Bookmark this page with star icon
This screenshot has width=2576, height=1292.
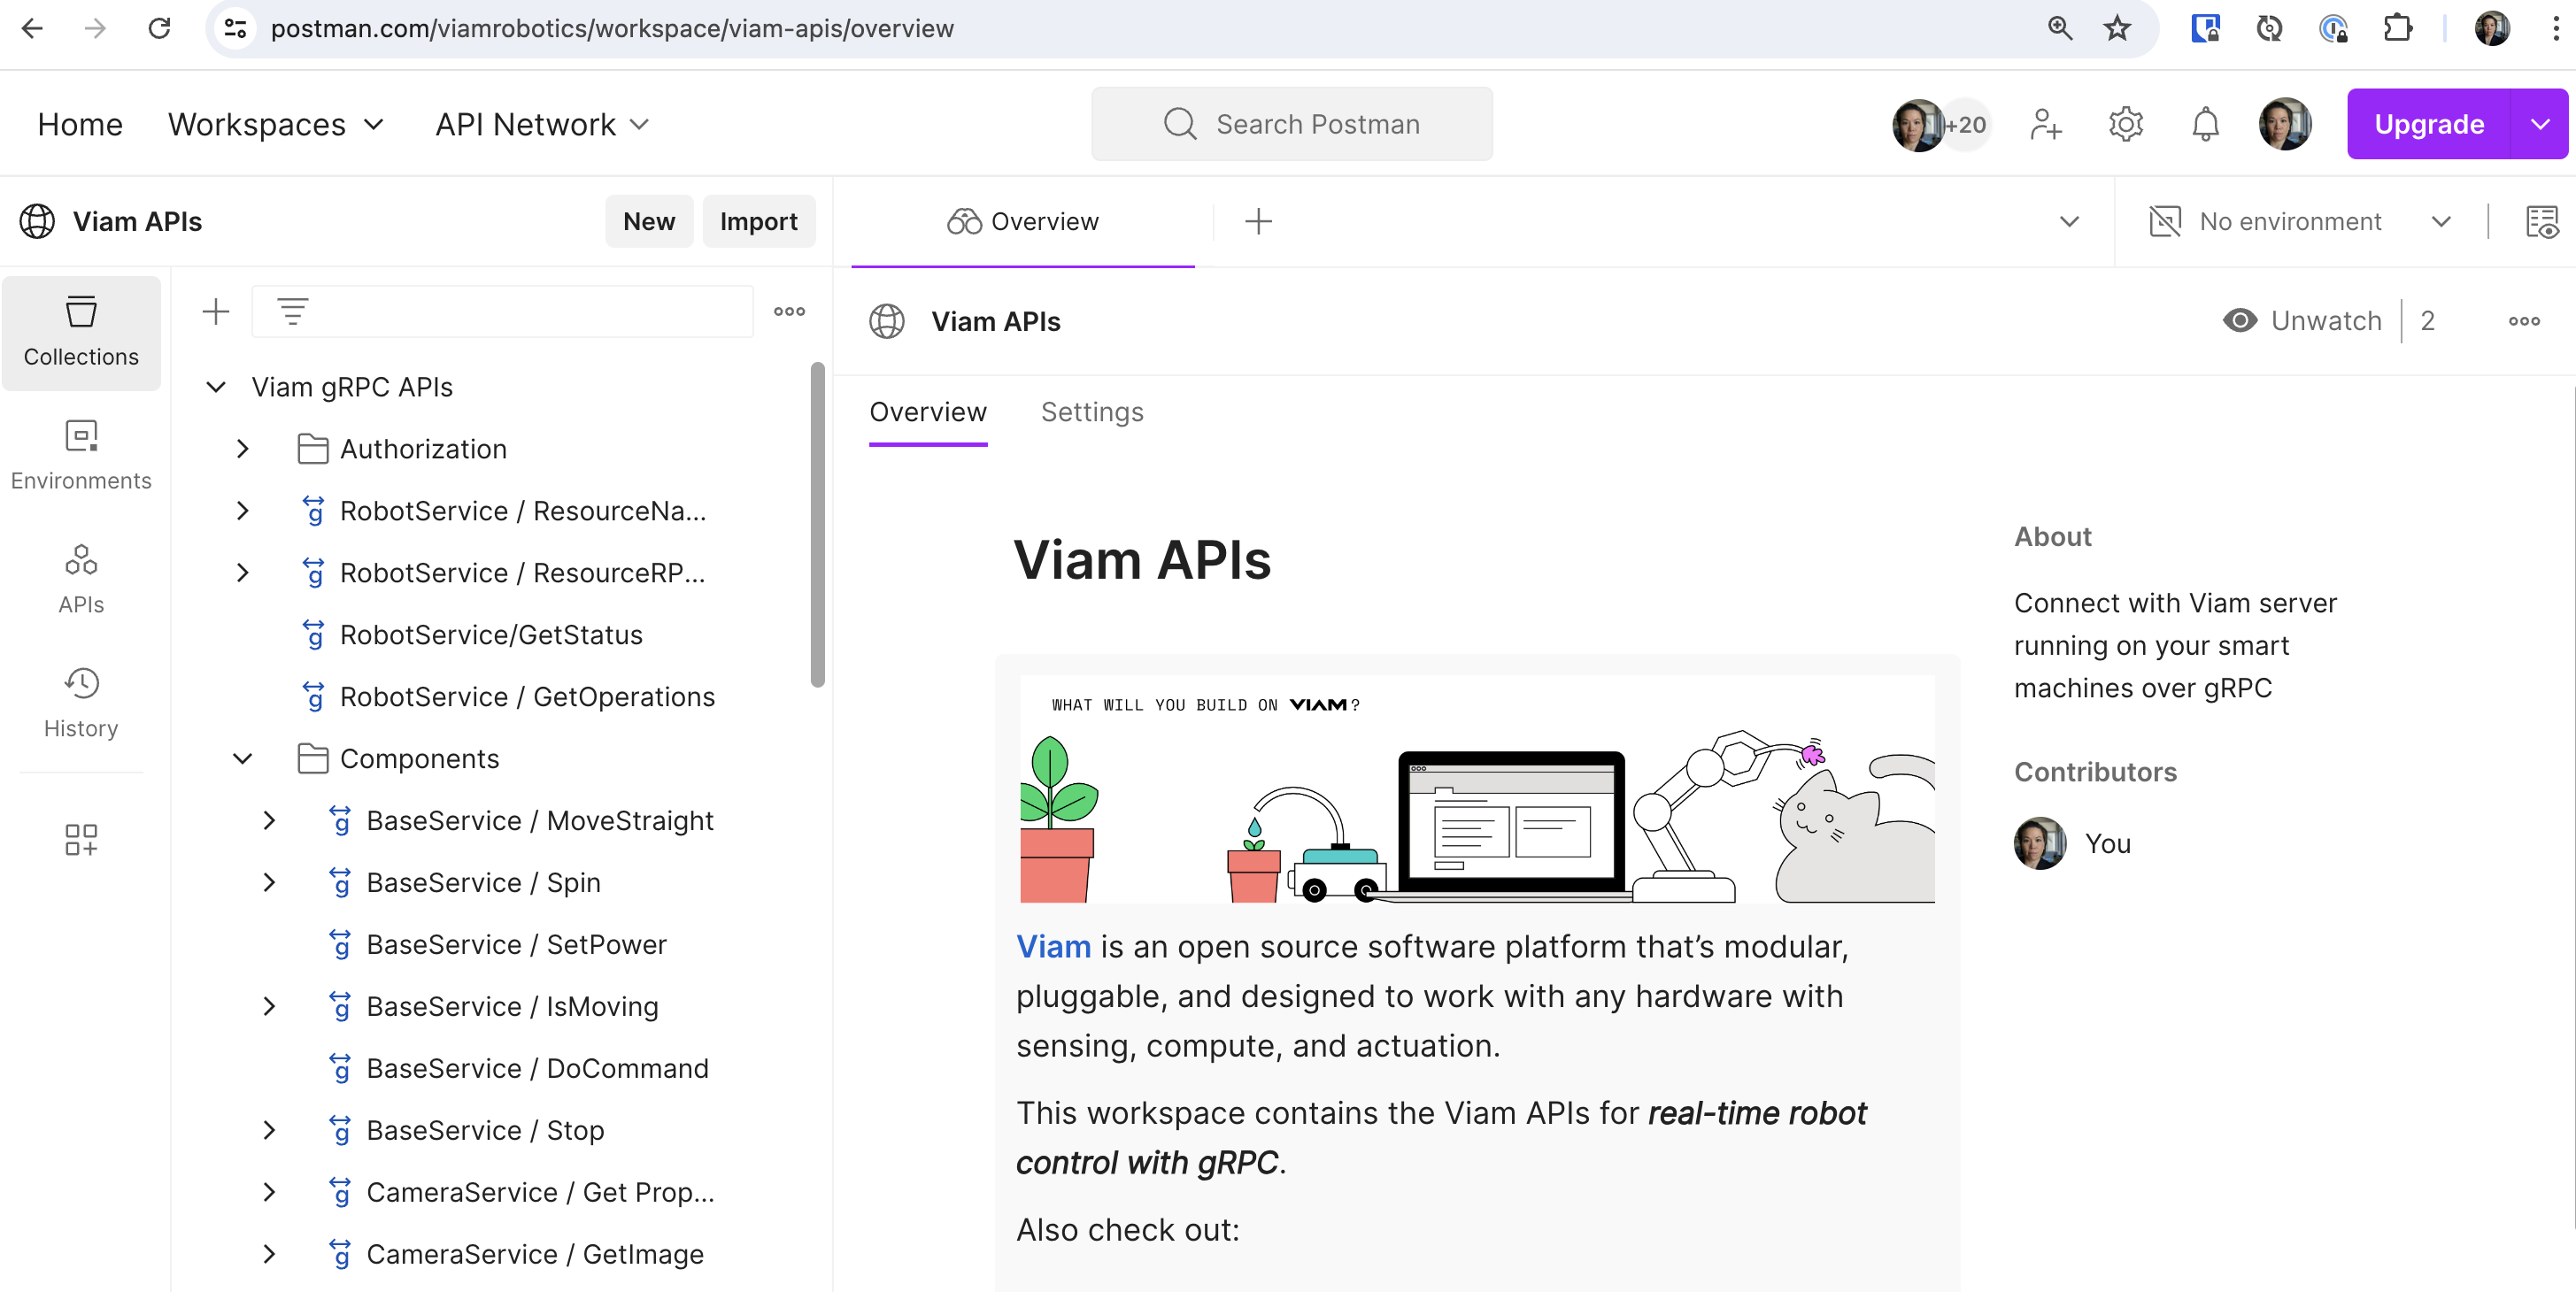(x=2117, y=28)
